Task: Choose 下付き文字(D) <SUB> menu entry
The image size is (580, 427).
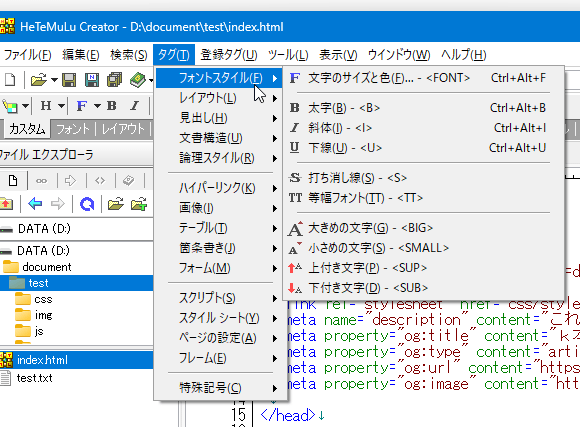Action: click(x=424, y=288)
